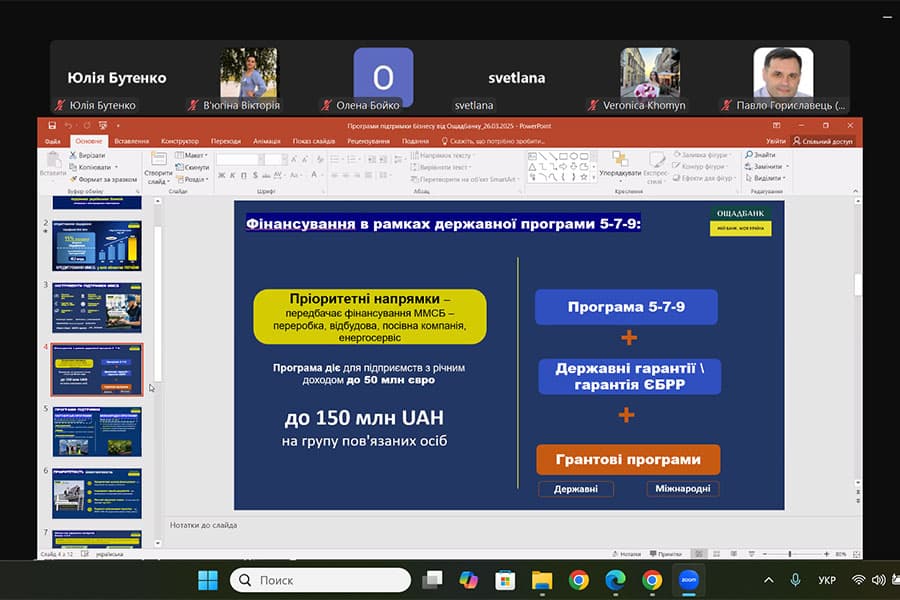Switch to the Animation (Анімація) ribbon tab
This screenshot has width=900, height=600.
pyautogui.click(x=267, y=141)
